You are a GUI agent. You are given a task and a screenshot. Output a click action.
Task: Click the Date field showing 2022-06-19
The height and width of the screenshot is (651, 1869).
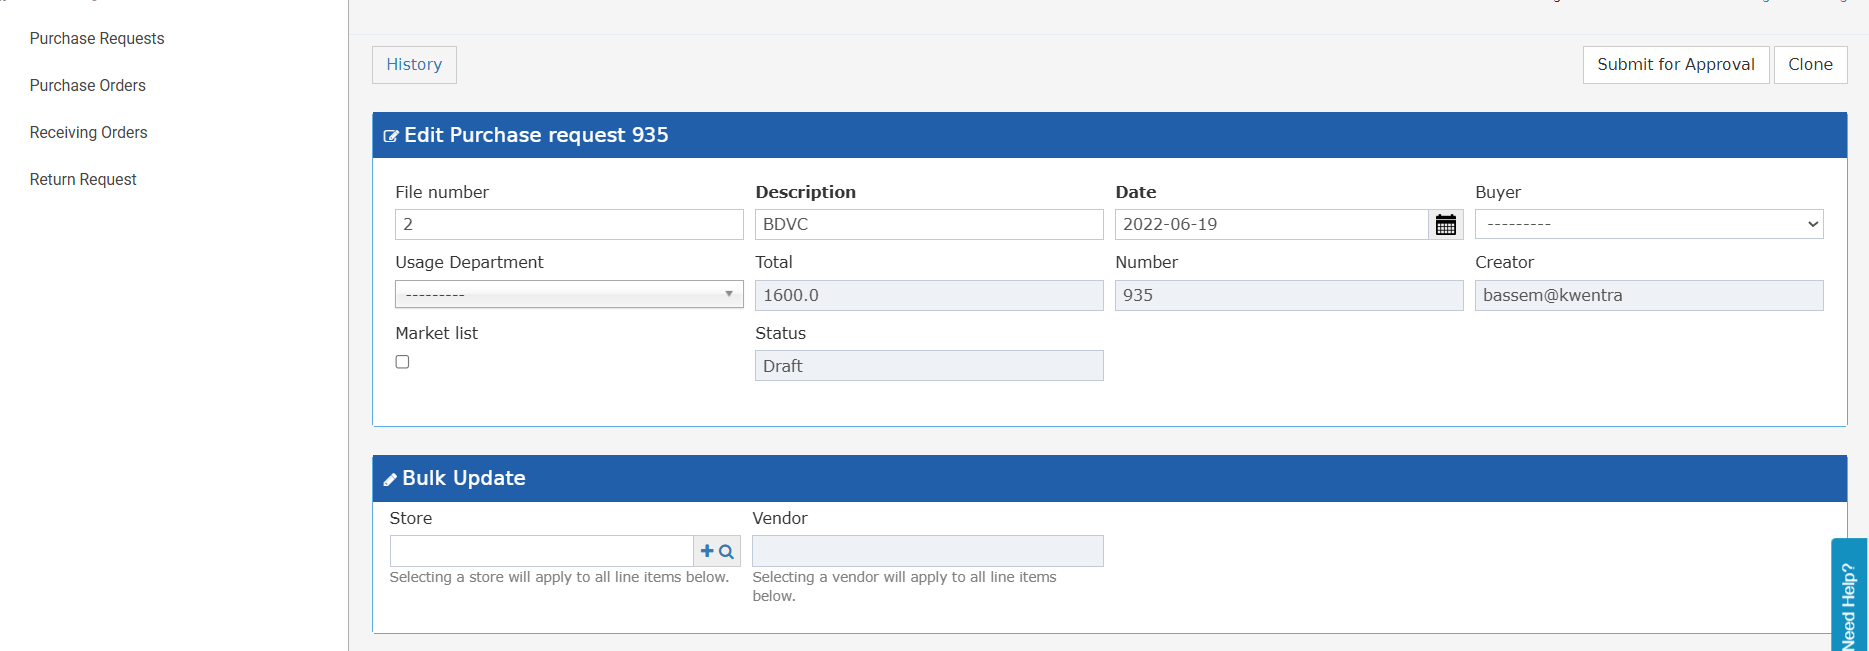click(x=1271, y=224)
